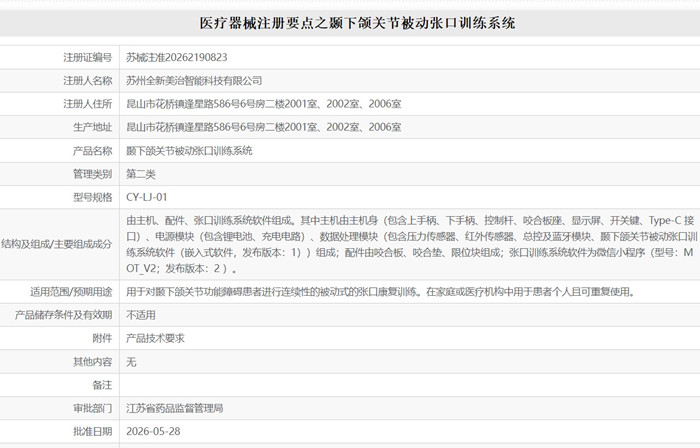This screenshot has height=448, width=700.
Task: Click the 注册人名称 label
Action: (88, 81)
